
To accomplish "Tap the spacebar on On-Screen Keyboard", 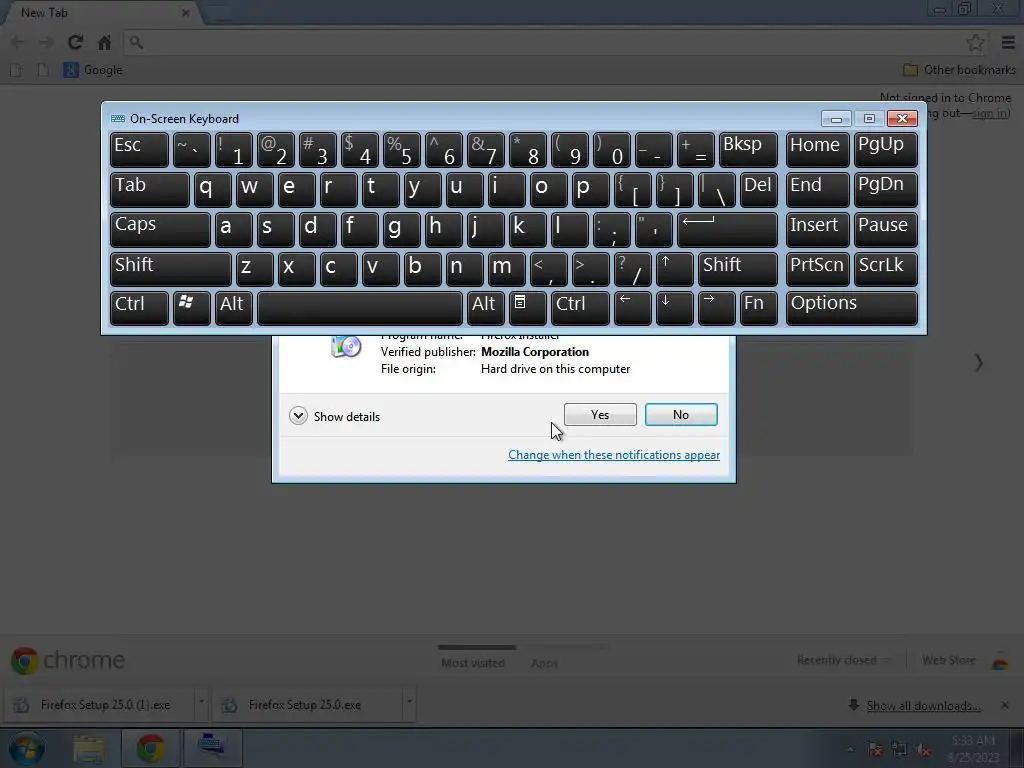I will point(360,308).
